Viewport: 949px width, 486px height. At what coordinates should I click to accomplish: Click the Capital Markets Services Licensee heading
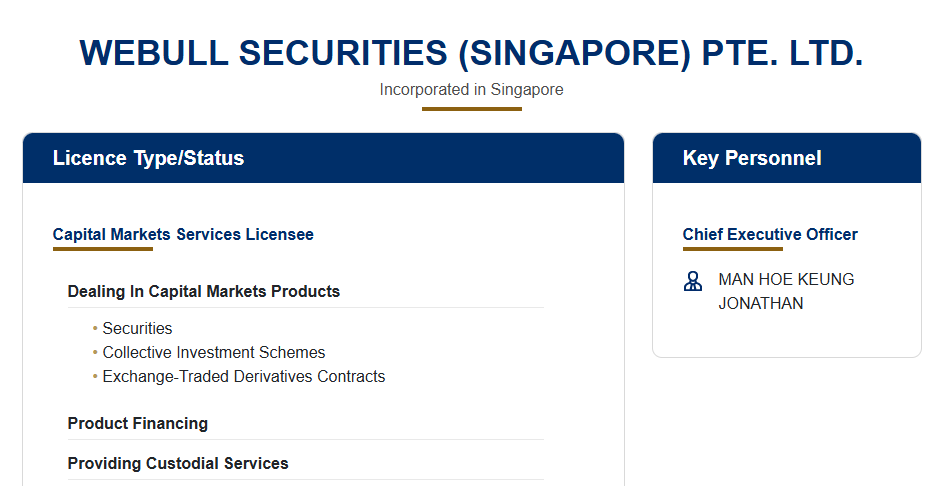[x=183, y=235]
